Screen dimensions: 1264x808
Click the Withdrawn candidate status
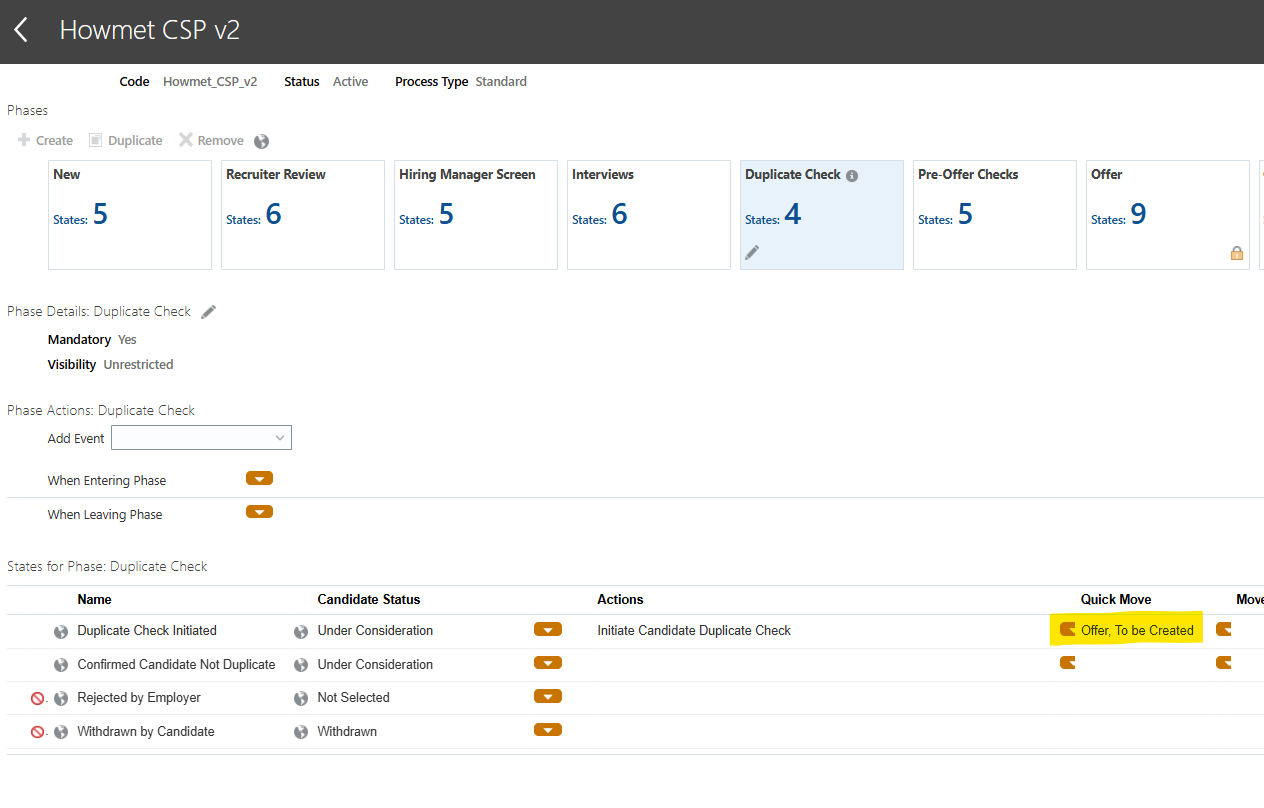tap(347, 731)
